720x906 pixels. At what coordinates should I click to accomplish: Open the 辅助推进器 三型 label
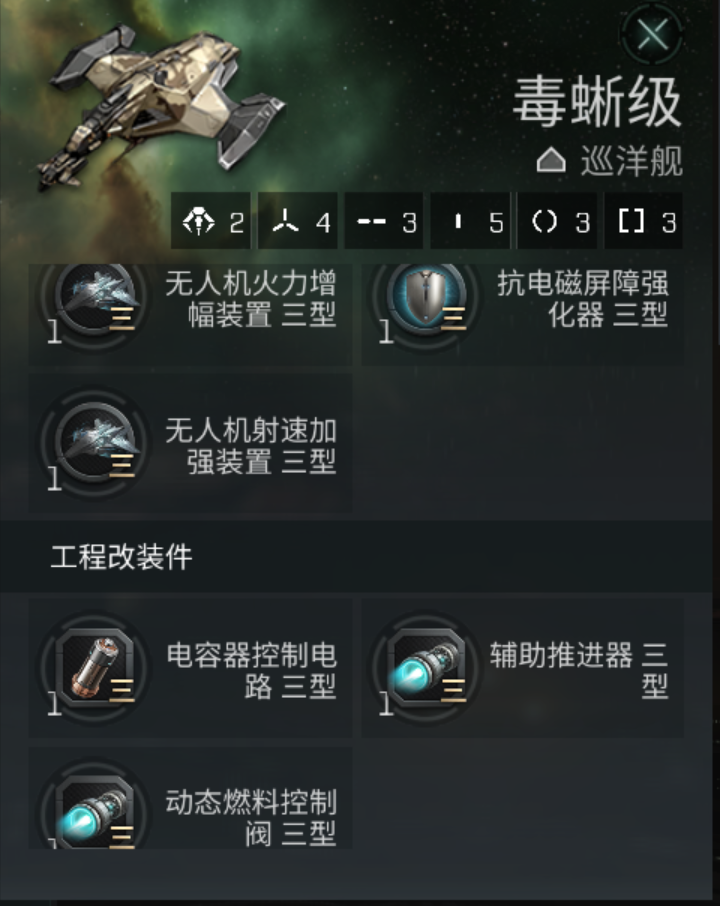click(x=579, y=670)
